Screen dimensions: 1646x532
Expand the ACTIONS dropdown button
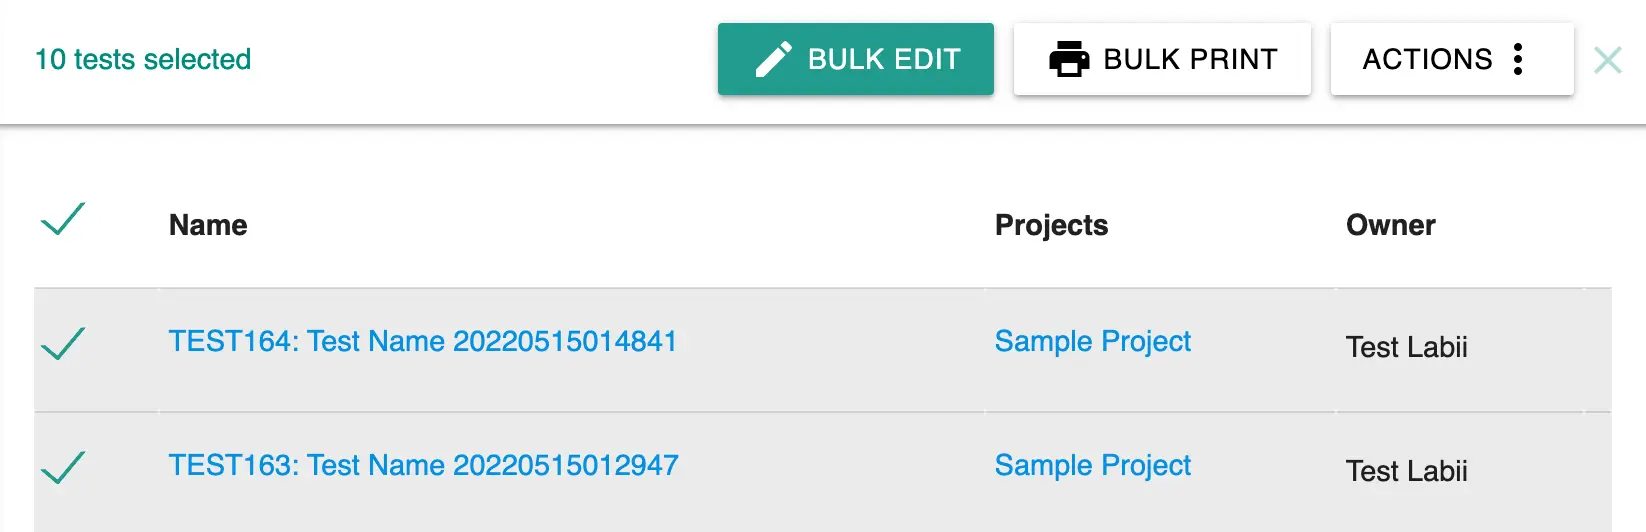click(1452, 59)
